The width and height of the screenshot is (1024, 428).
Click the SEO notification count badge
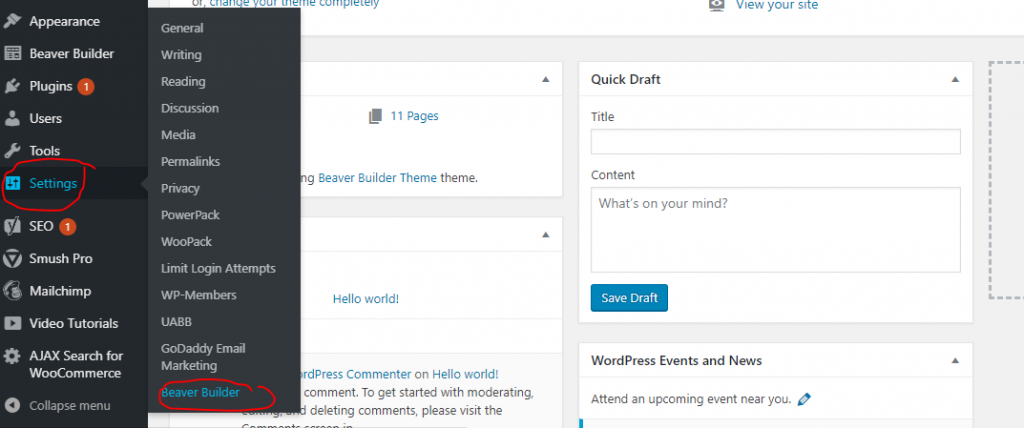tap(67, 227)
